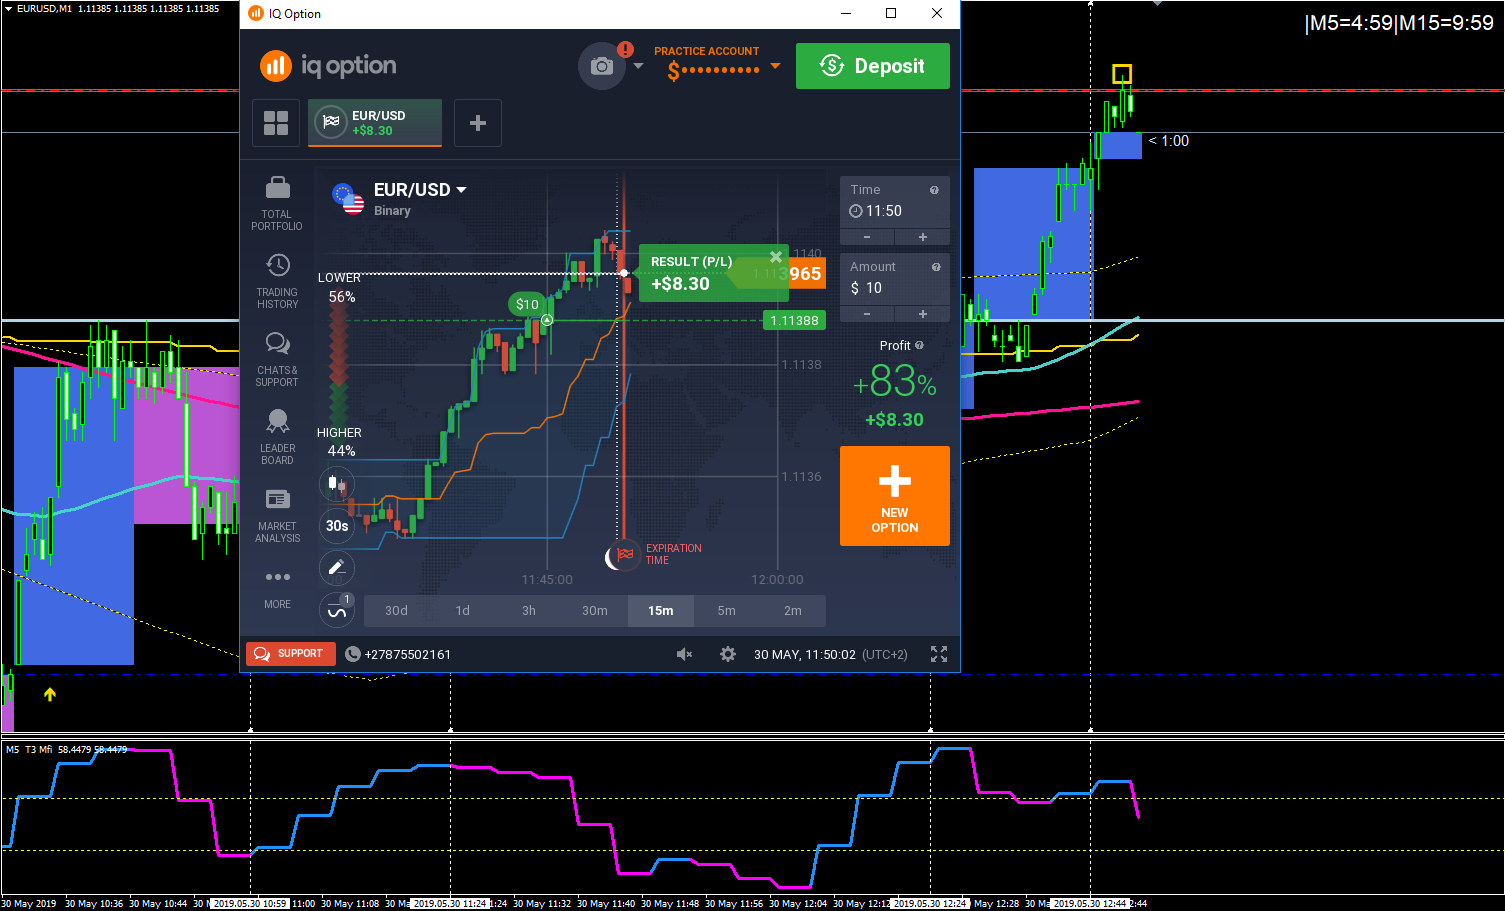The height and width of the screenshot is (911, 1505).
Task: Click the Lower 56% sentiment label
Action: coord(340,287)
